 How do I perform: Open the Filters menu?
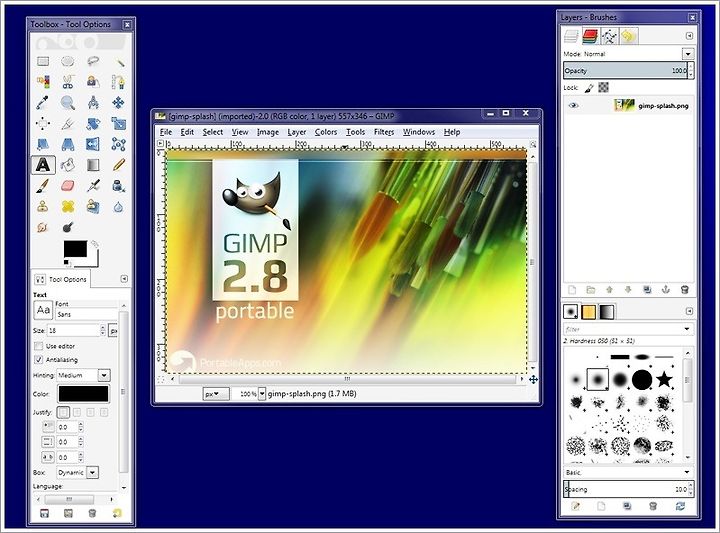click(x=384, y=132)
